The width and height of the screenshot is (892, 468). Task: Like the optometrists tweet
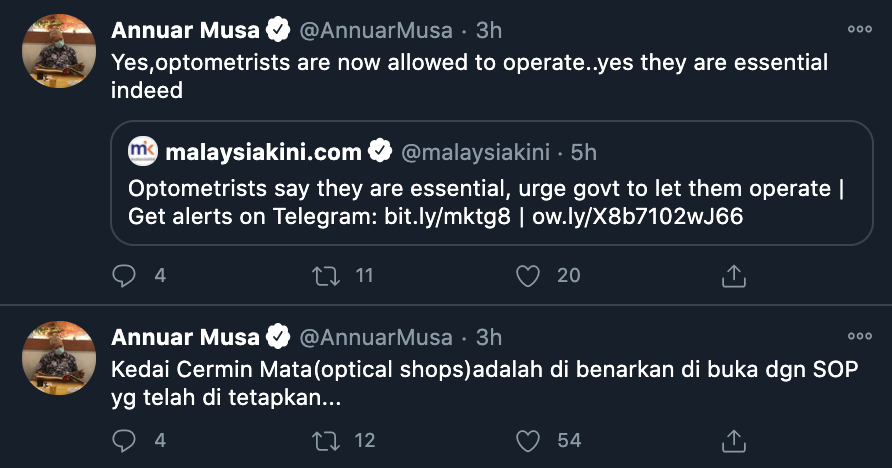click(530, 275)
